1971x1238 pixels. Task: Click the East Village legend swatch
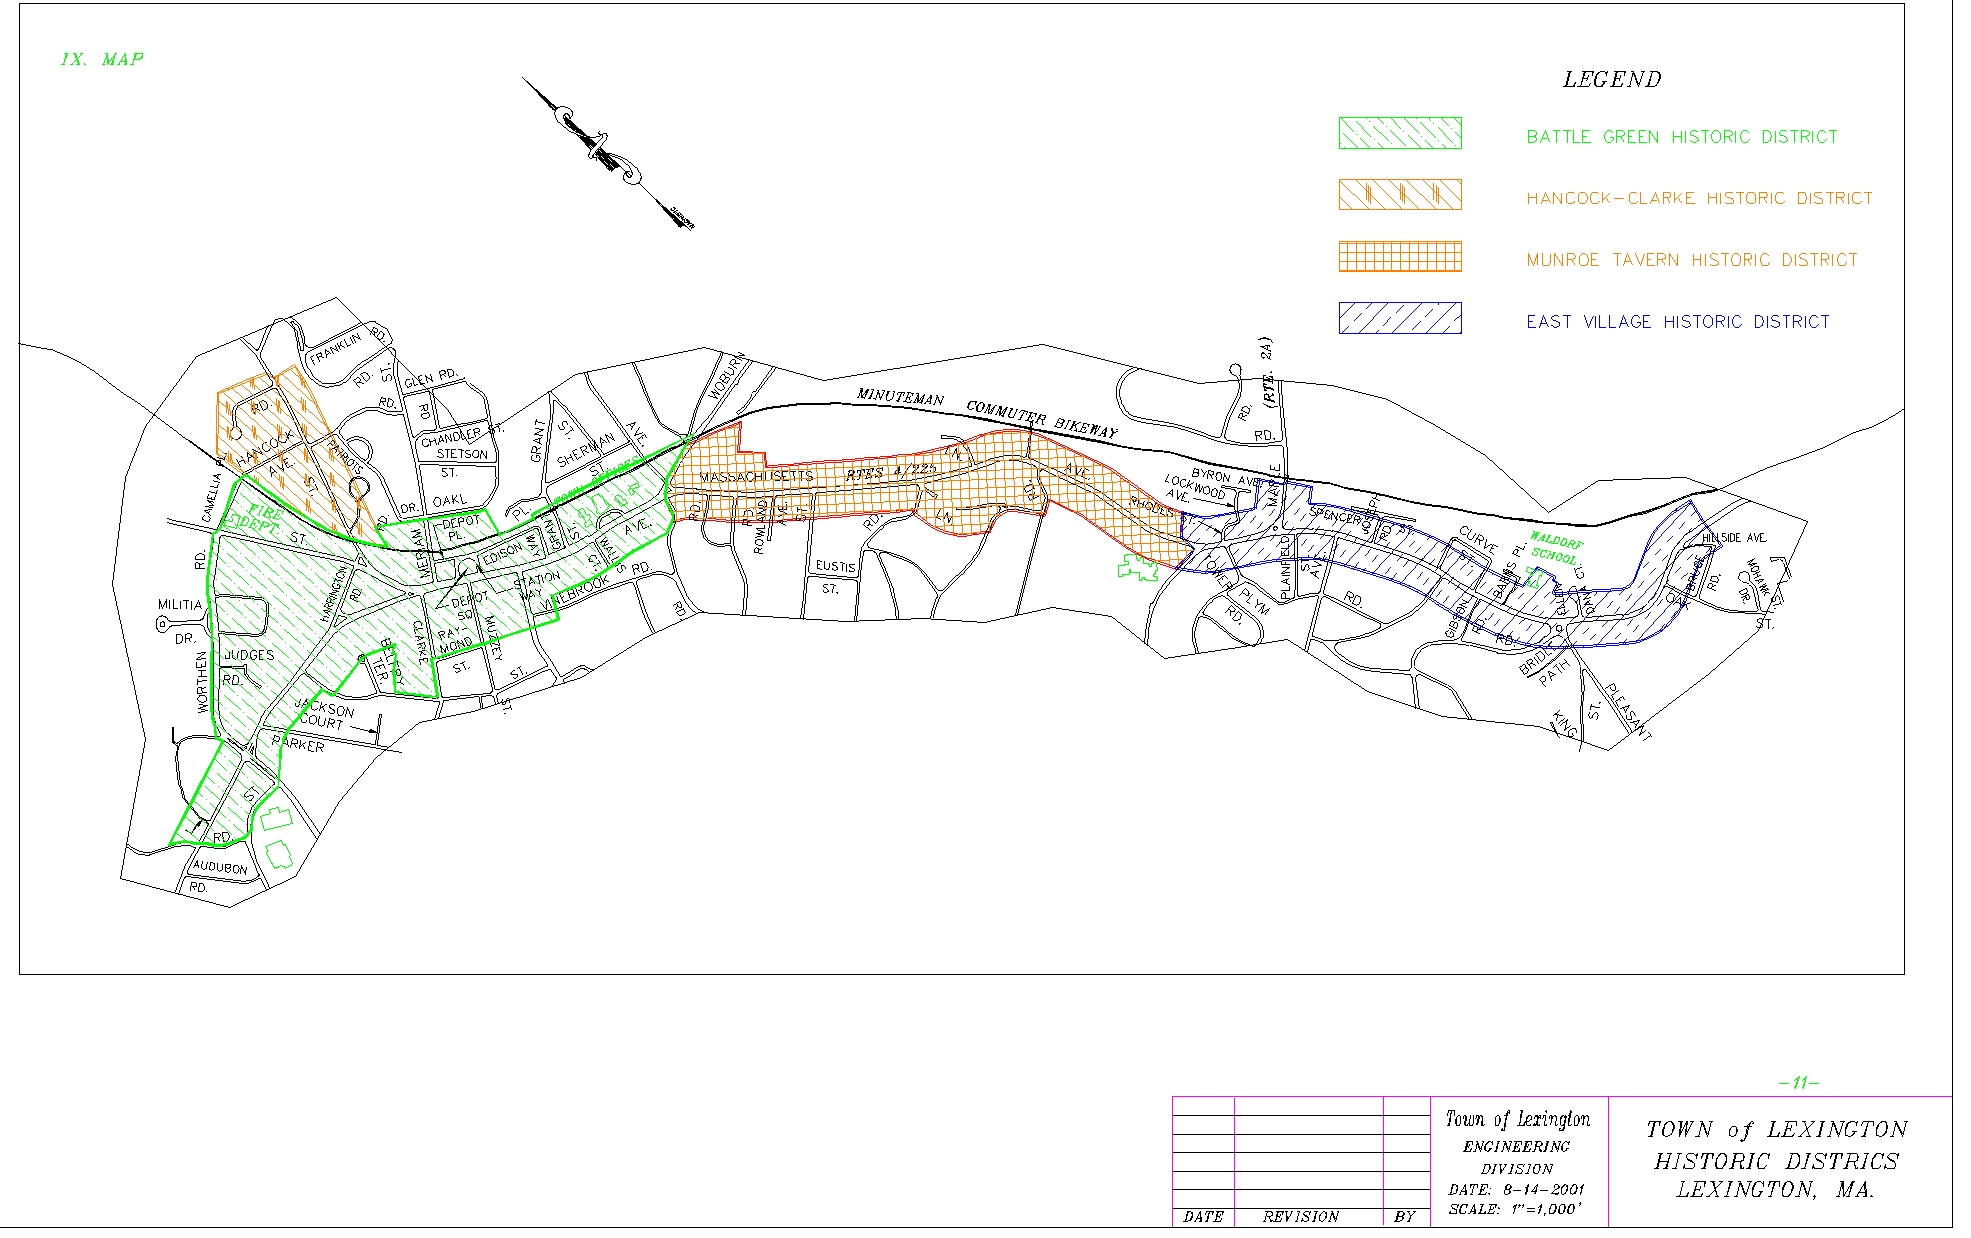point(1399,318)
